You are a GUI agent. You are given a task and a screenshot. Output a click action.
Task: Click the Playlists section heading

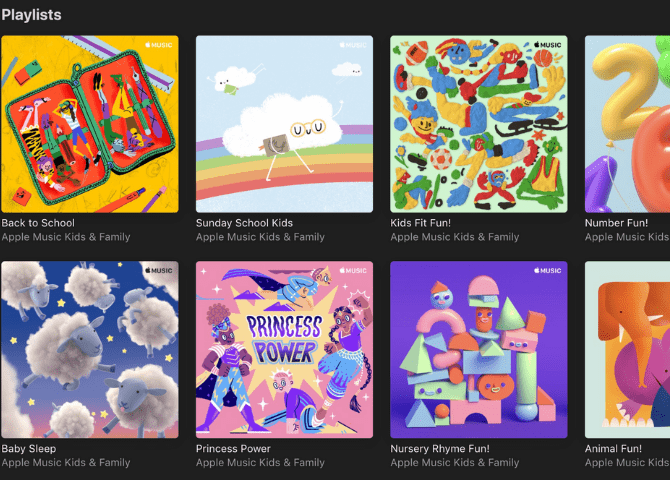32,15
